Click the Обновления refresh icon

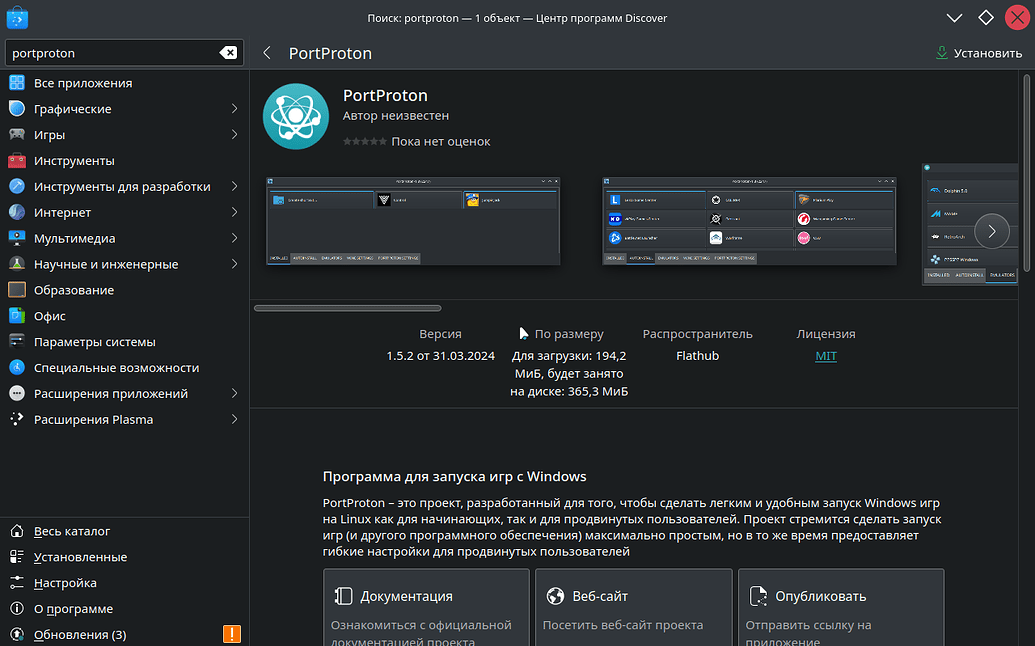[17, 634]
